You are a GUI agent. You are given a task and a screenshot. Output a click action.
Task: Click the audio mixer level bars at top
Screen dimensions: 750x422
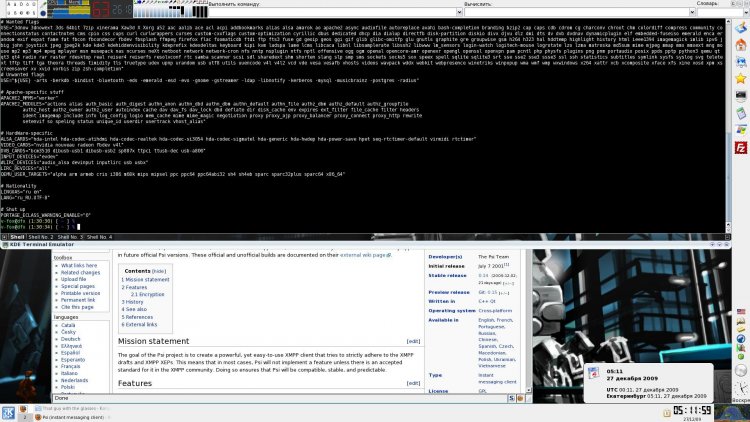coord(171,9)
